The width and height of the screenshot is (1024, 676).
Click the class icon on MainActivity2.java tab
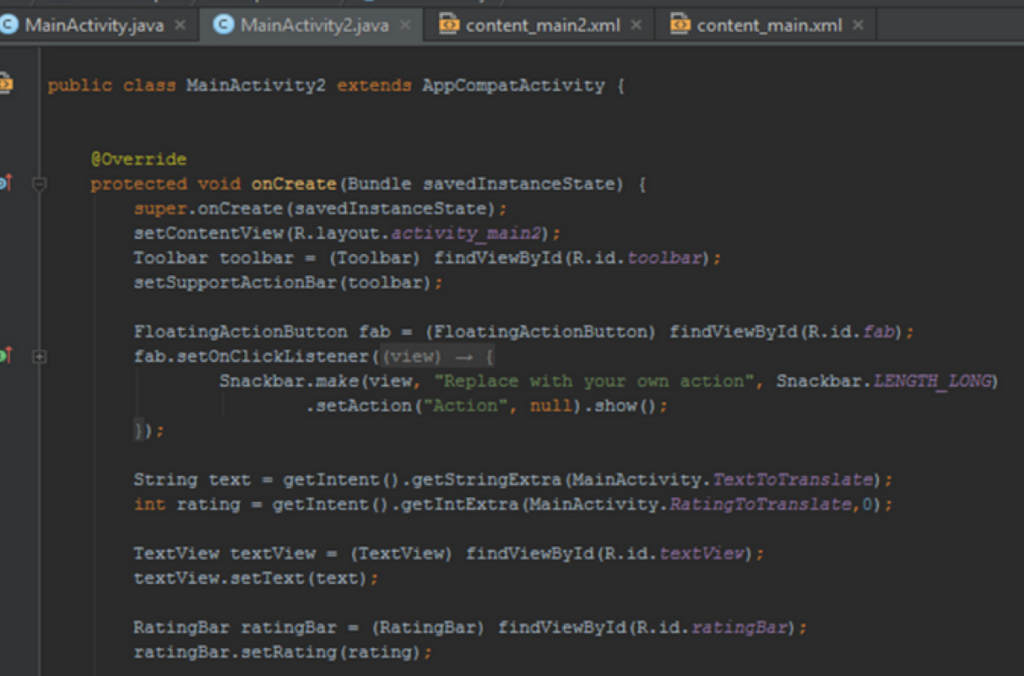(x=224, y=24)
